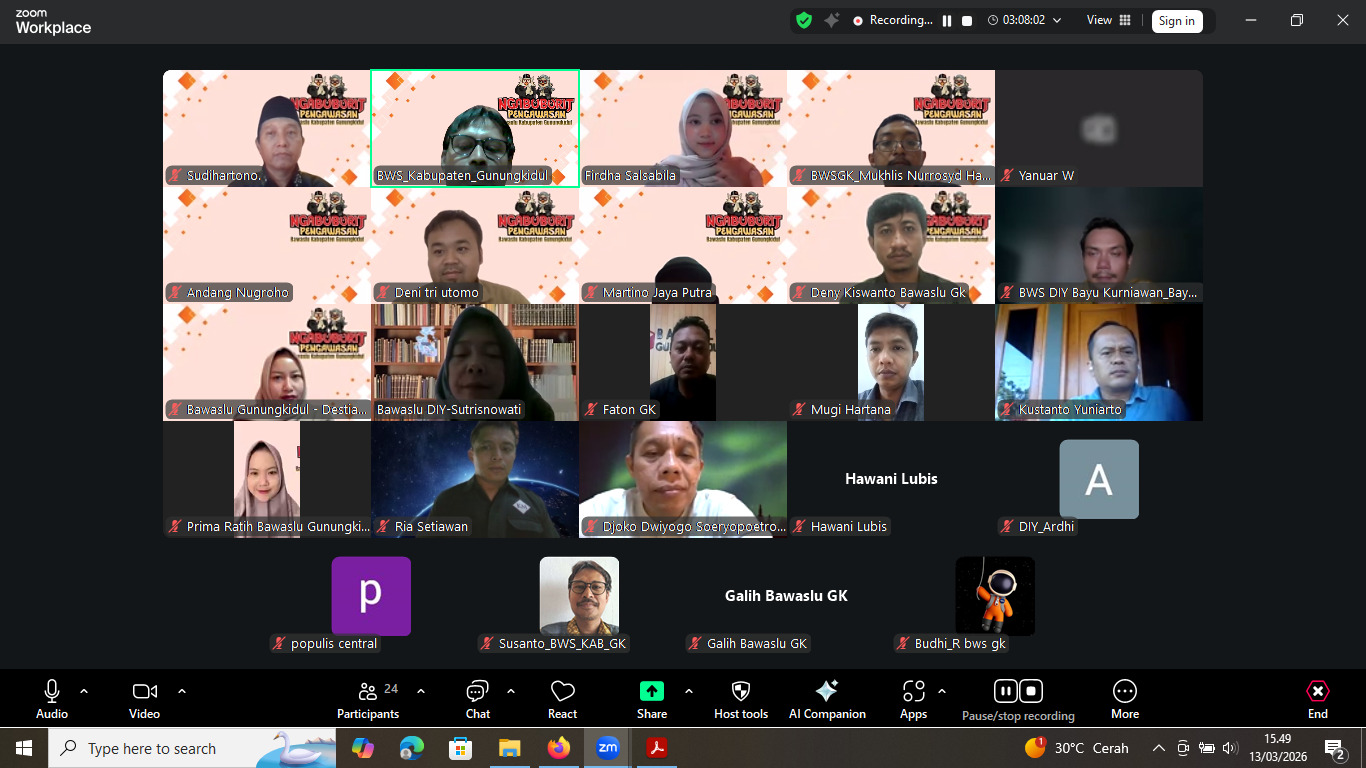Image resolution: width=1366 pixels, height=768 pixels.
Task: Click the green Share screen icon
Action: [x=651, y=692]
